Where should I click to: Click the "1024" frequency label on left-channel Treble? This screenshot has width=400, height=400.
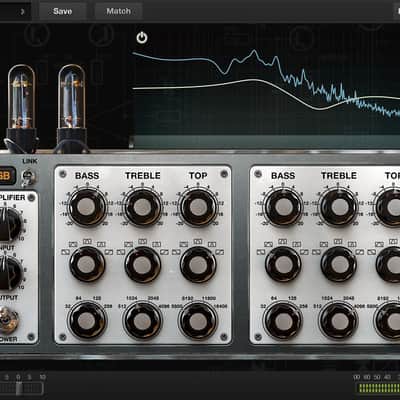(132, 298)
